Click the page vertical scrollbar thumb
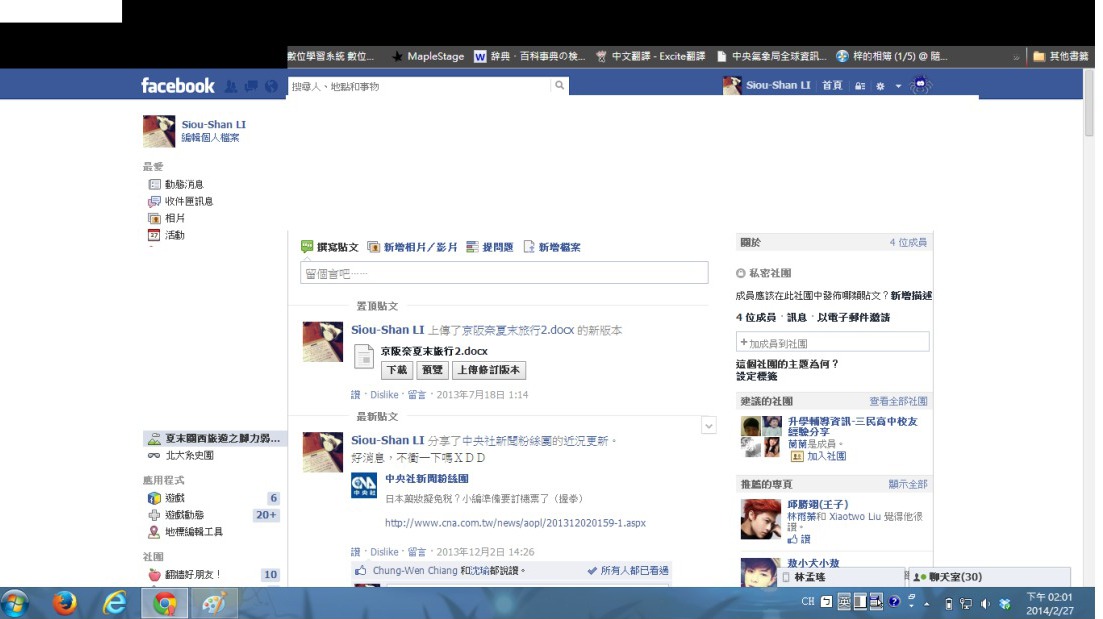Viewport: 1103px width, 619px height. (1089, 103)
